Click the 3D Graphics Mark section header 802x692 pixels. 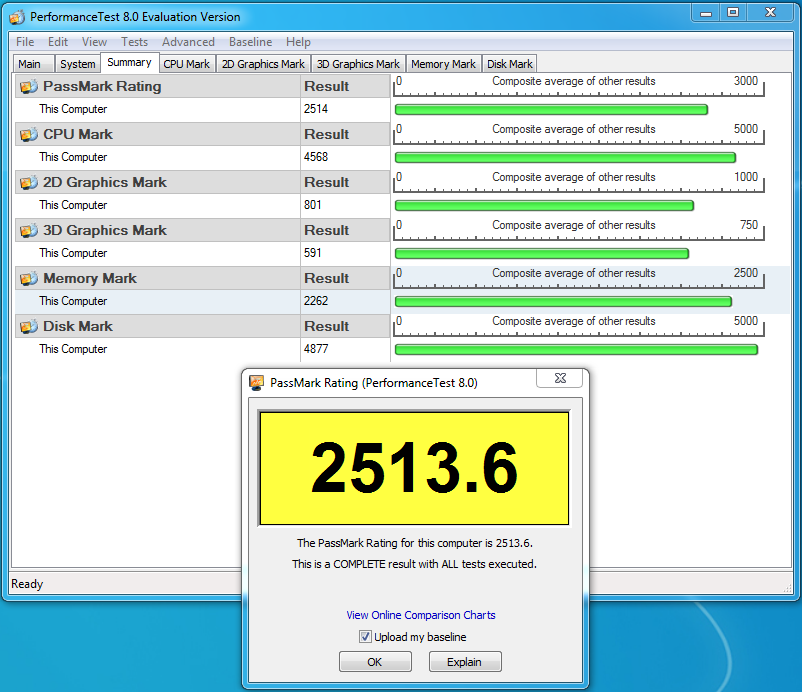point(158,231)
